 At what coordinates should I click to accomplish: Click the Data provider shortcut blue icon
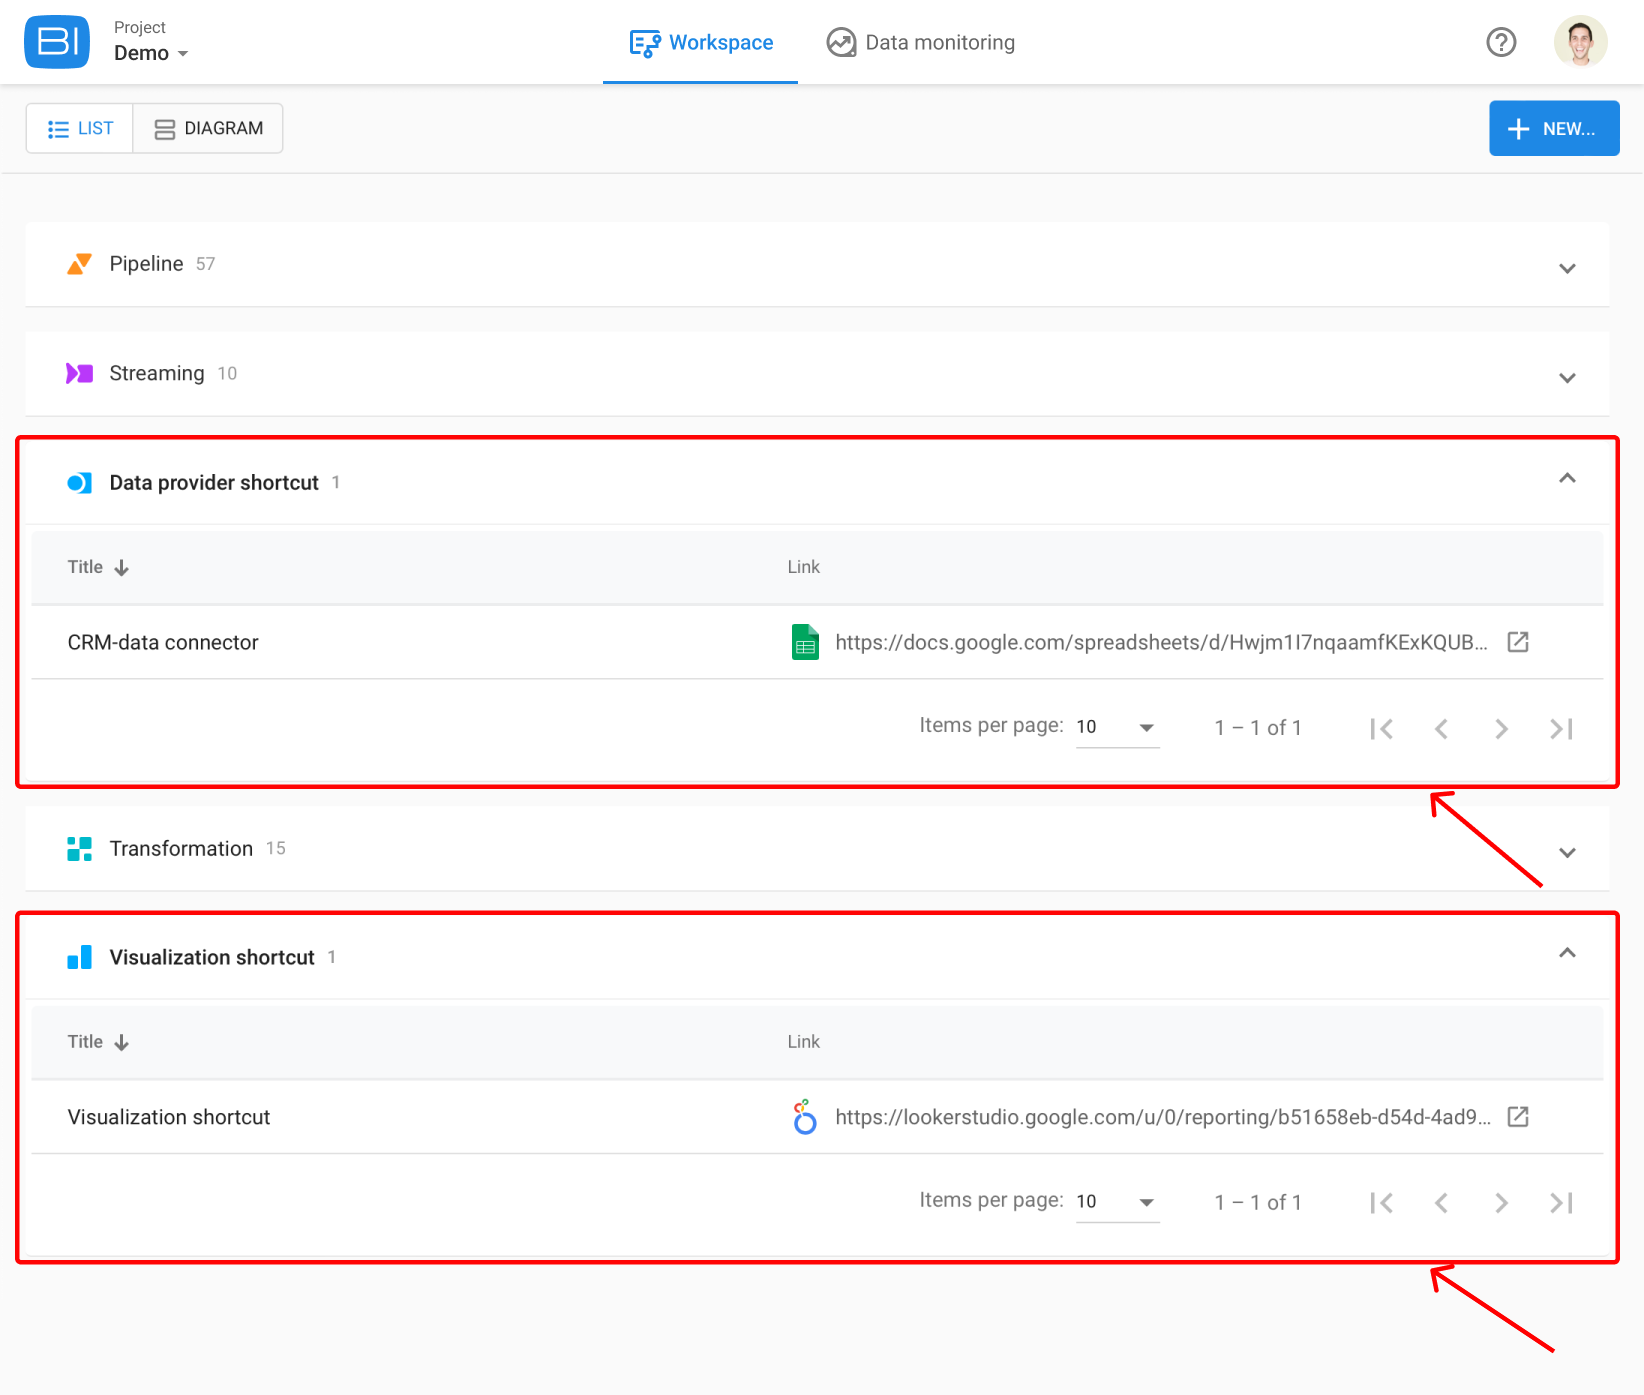click(79, 483)
